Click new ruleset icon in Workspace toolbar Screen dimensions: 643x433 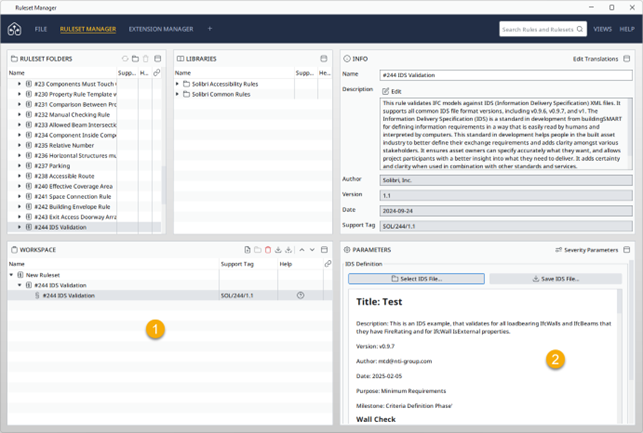pos(247,250)
